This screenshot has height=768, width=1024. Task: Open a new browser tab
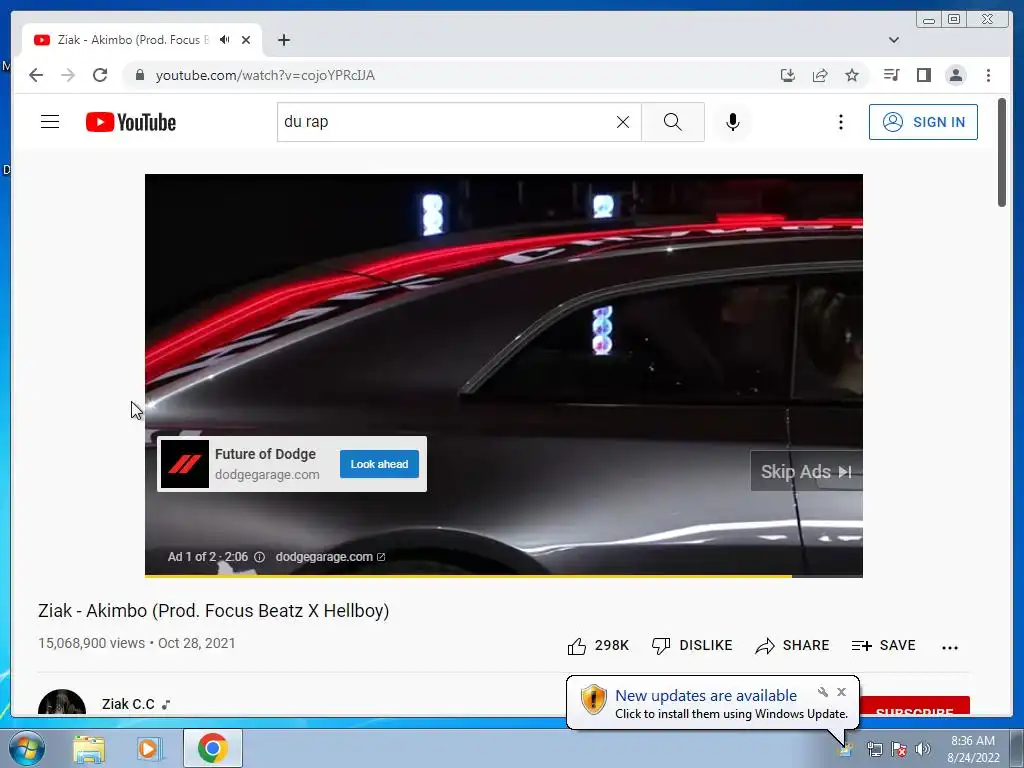click(x=283, y=40)
